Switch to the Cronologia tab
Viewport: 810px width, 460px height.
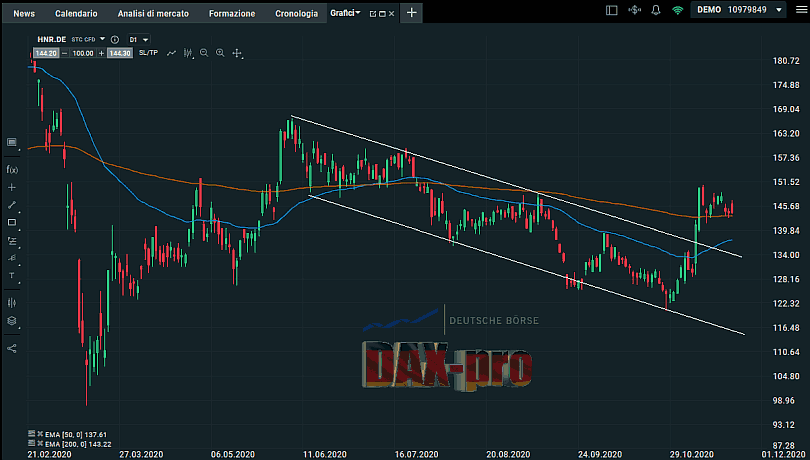[x=297, y=13]
